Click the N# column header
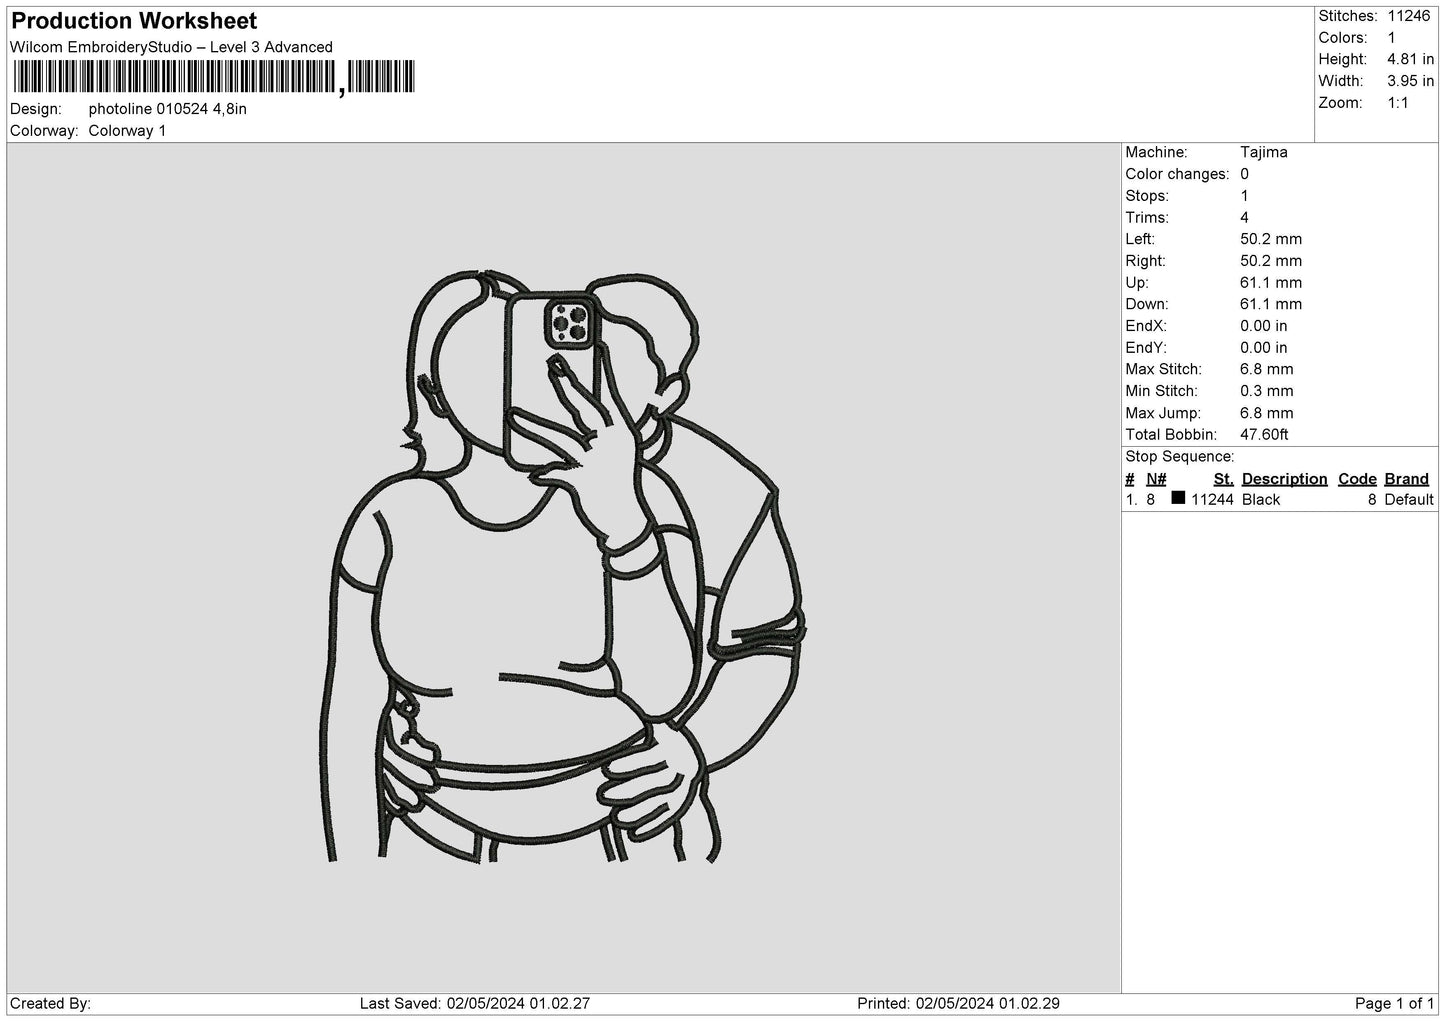The width and height of the screenshot is (1445, 1021). (1156, 479)
